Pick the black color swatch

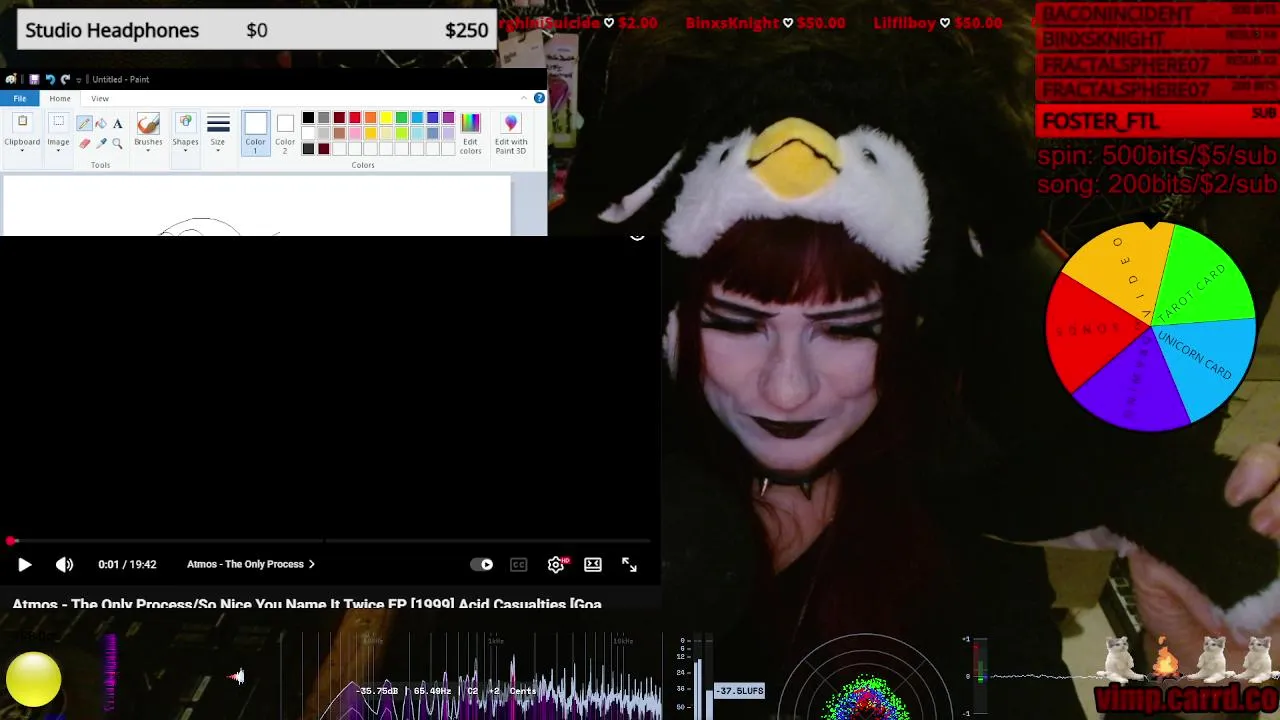pyautogui.click(x=308, y=118)
